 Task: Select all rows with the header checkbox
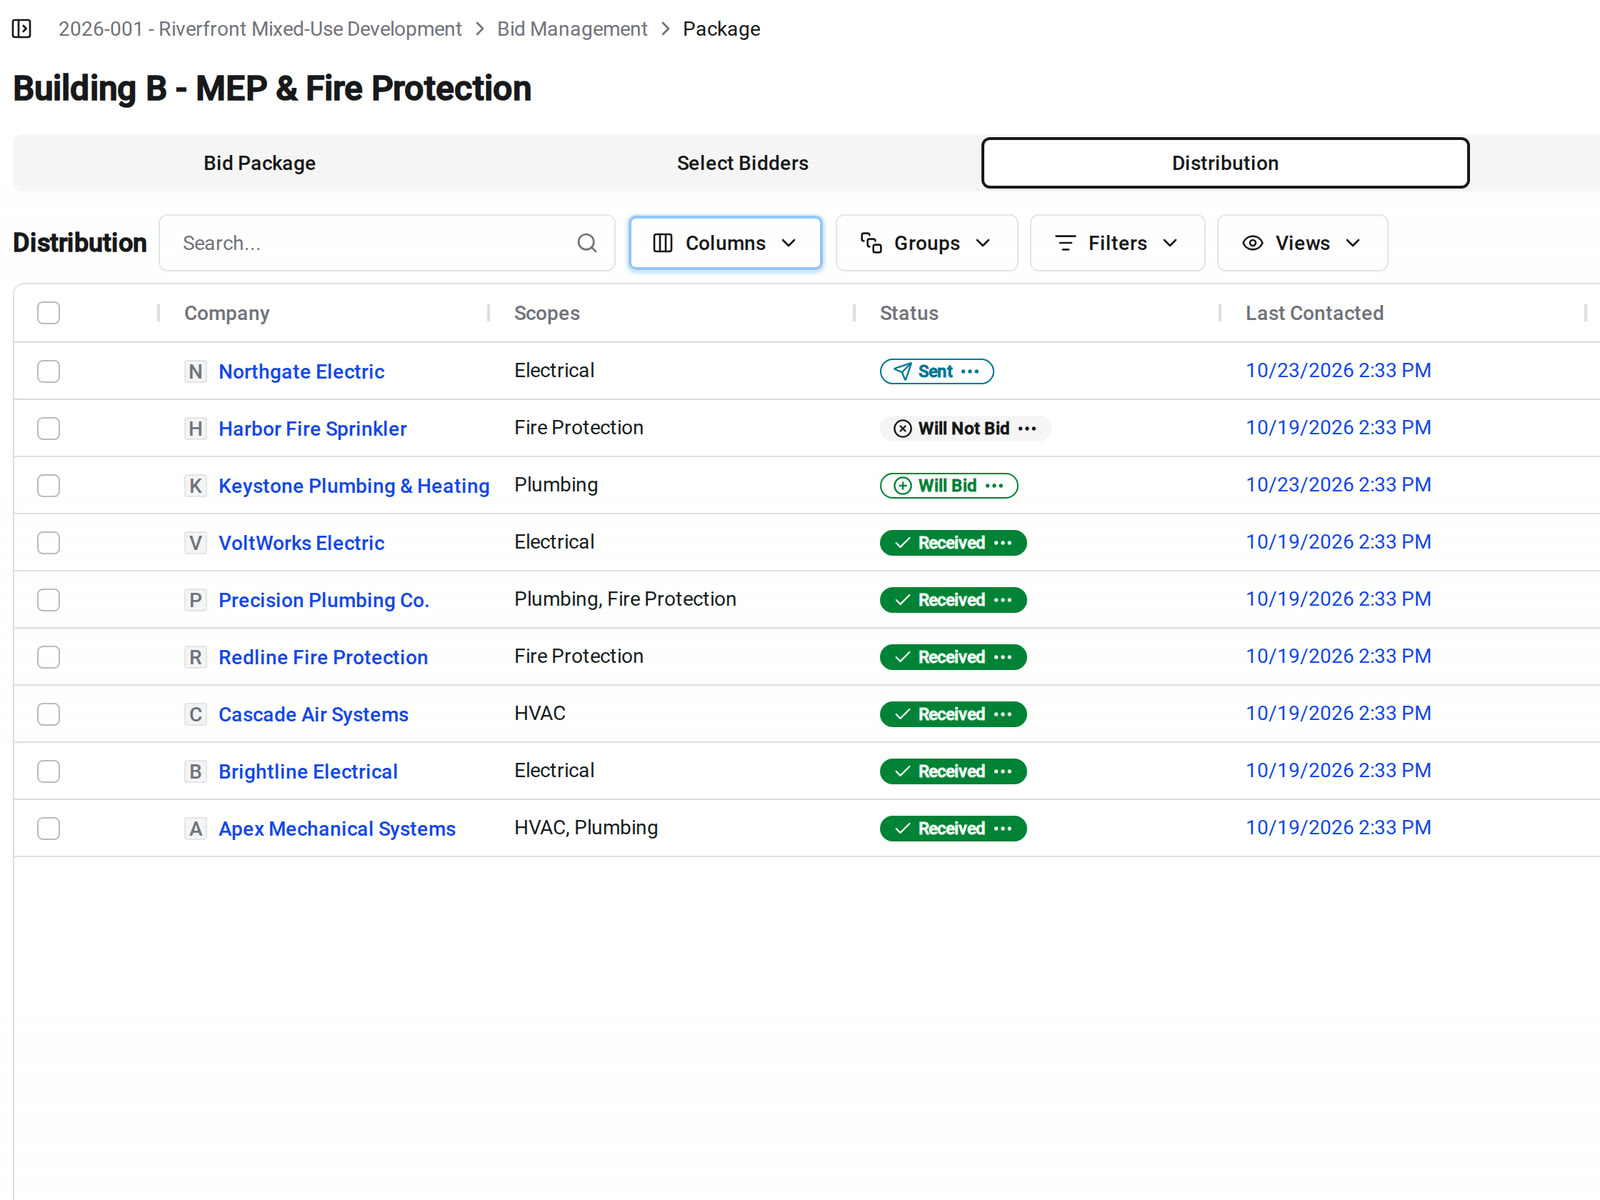click(49, 313)
